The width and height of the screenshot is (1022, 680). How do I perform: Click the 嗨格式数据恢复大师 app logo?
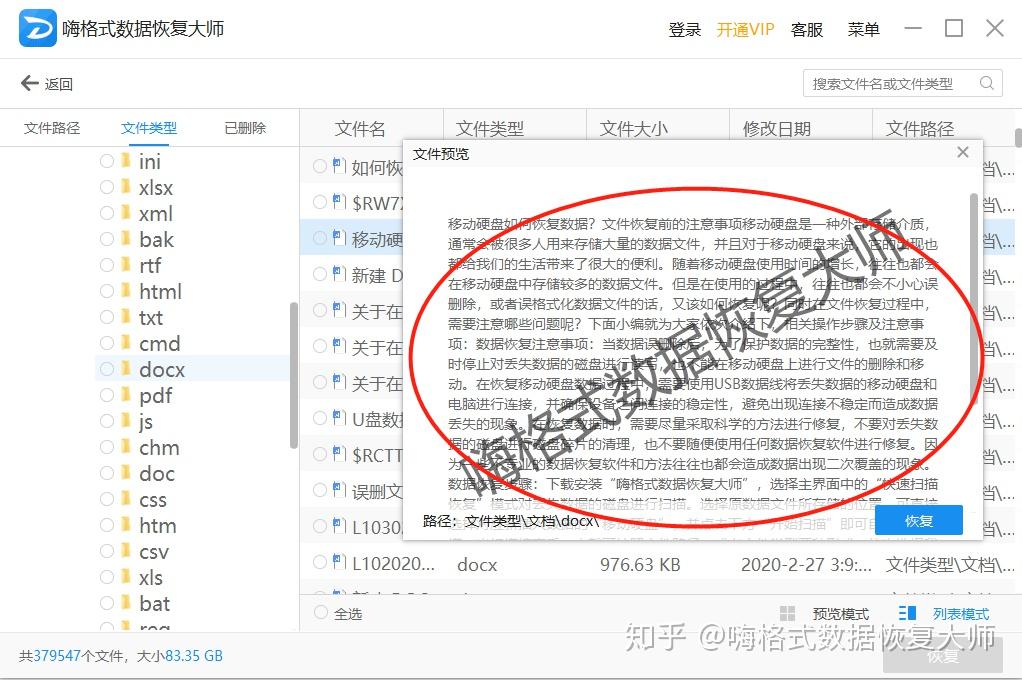(37, 29)
